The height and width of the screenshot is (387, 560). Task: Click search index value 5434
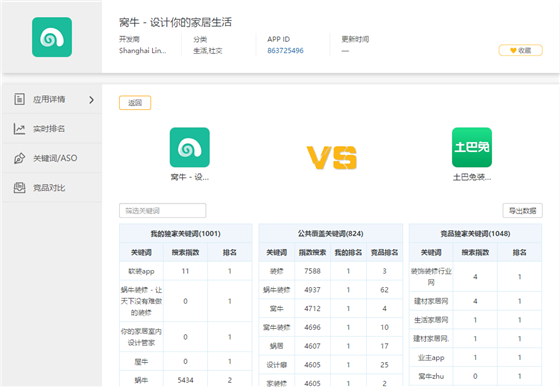(185, 380)
